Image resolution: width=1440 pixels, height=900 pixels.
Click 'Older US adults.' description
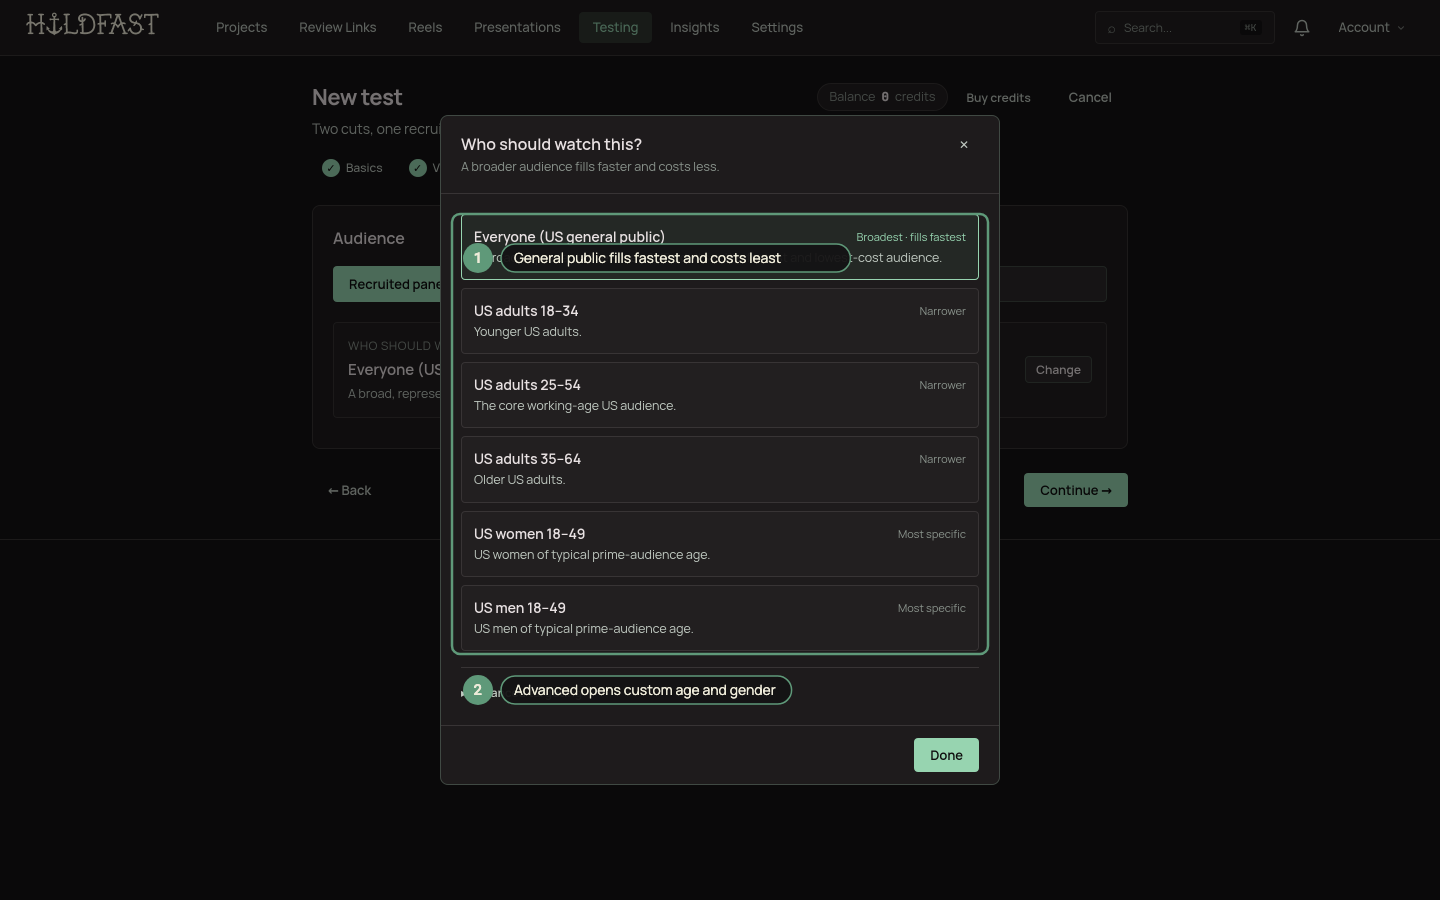520,480
